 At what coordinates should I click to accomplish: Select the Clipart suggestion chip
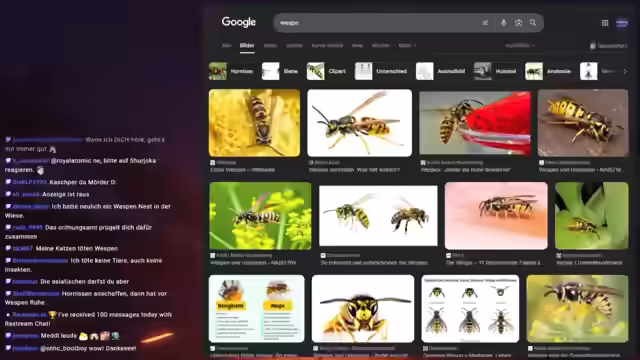[327, 71]
